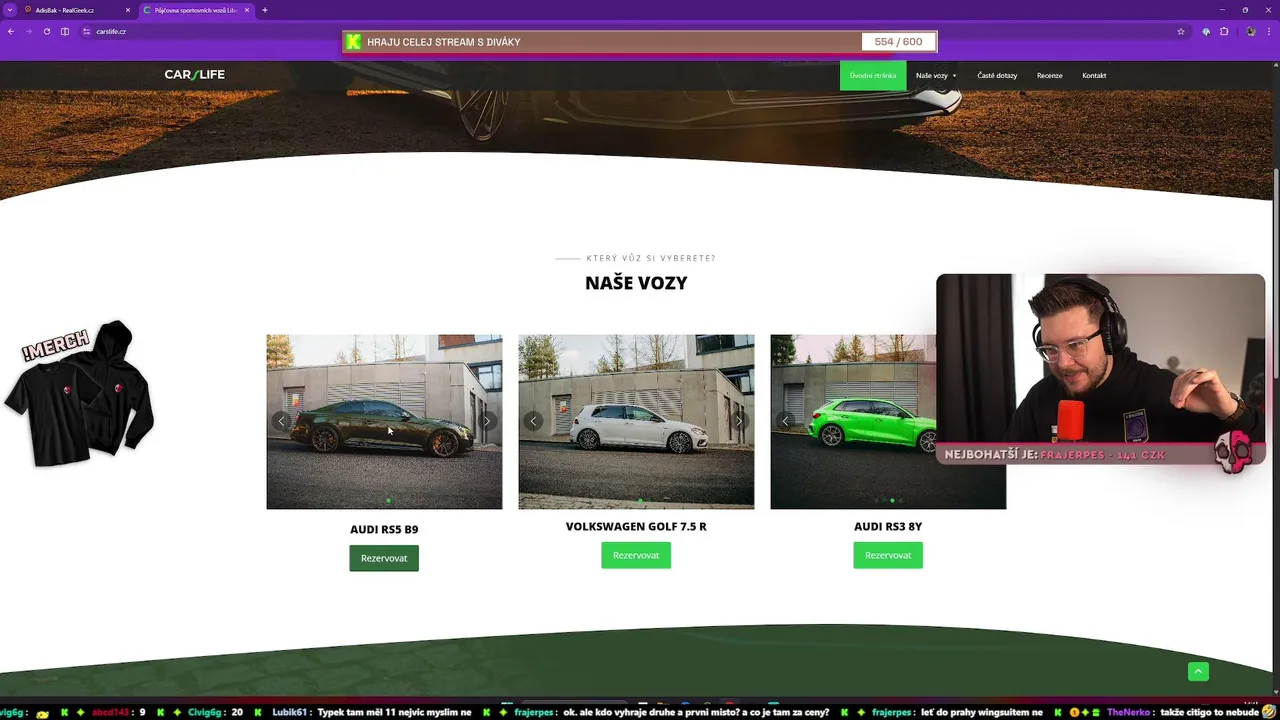Image resolution: width=1280 pixels, height=720 pixels.
Task: Click the AUDI RS3 8Y title
Action: click(x=888, y=526)
